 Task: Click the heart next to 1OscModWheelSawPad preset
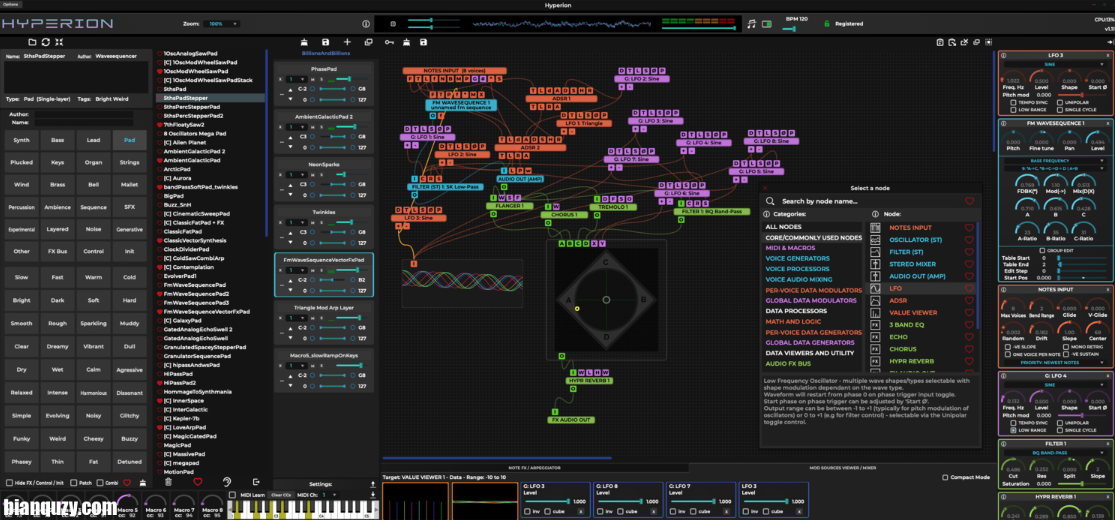pos(159,72)
